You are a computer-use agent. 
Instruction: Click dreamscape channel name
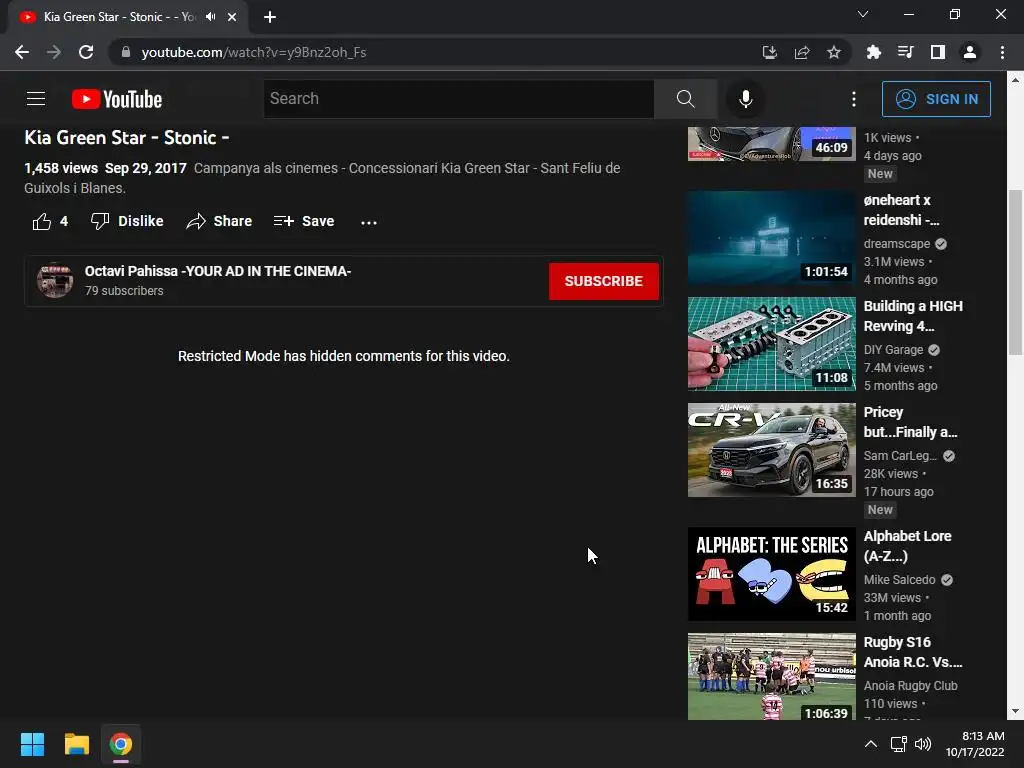897,244
